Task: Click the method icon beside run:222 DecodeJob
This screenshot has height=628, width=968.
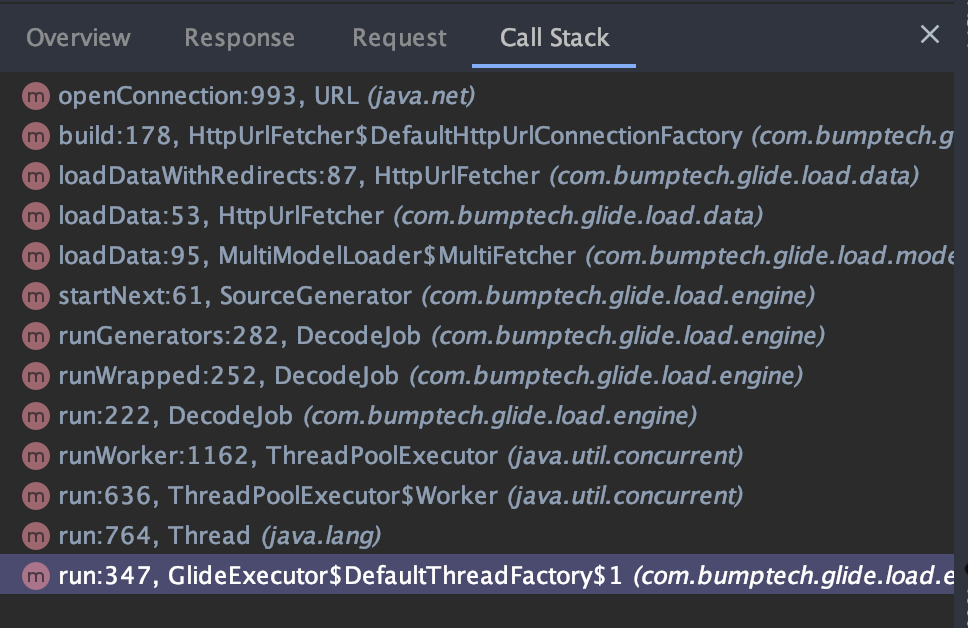Action: tap(36, 416)
